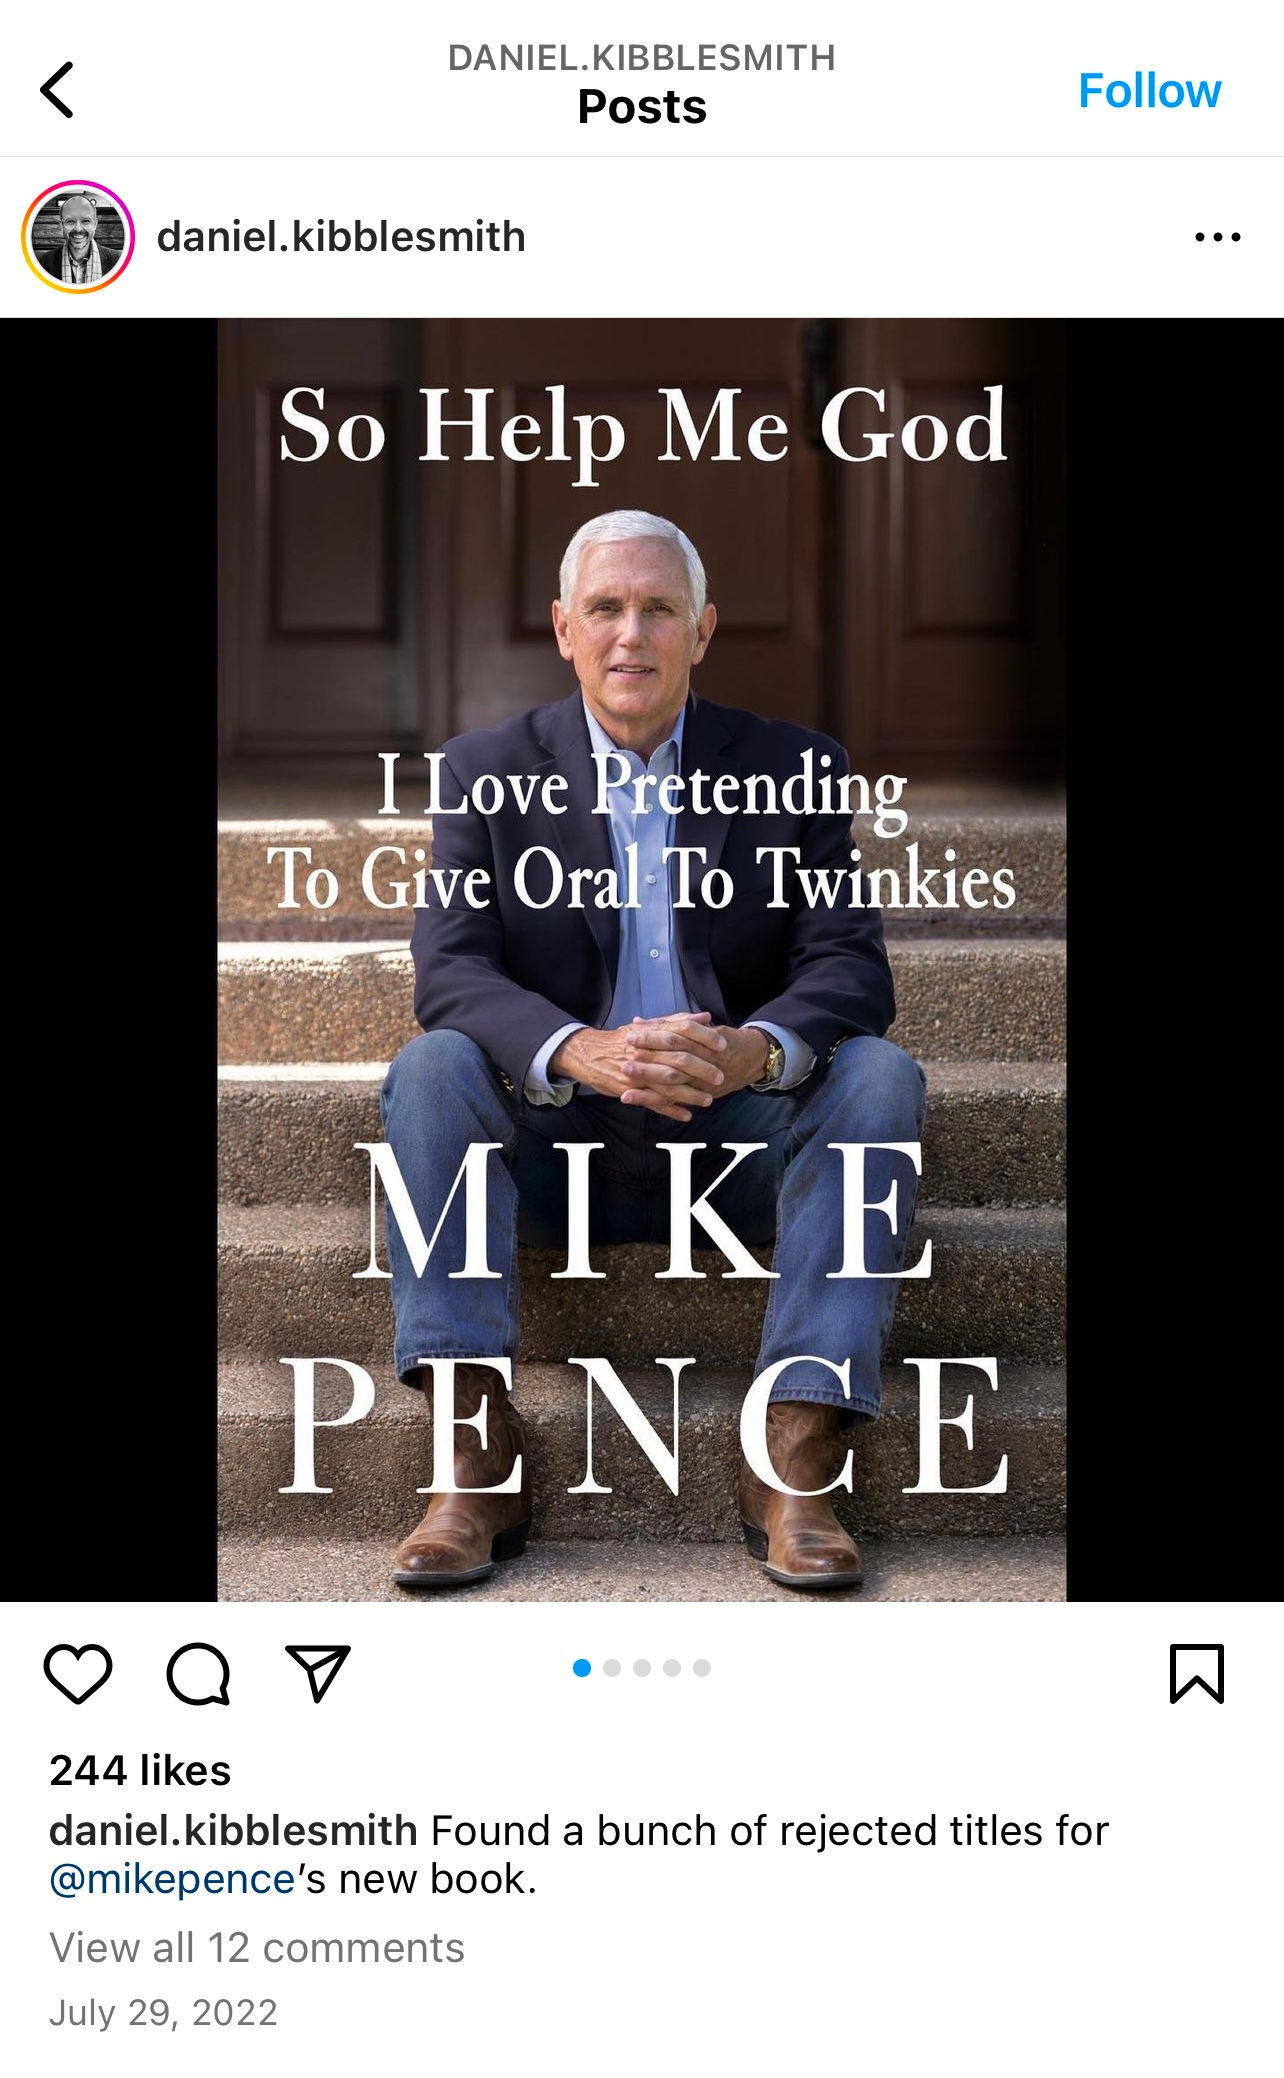The height and width of the screenshot is (2078, 1284).
Task: Open daniel.kibblesmith's story avatar
Action: [78, 237]
